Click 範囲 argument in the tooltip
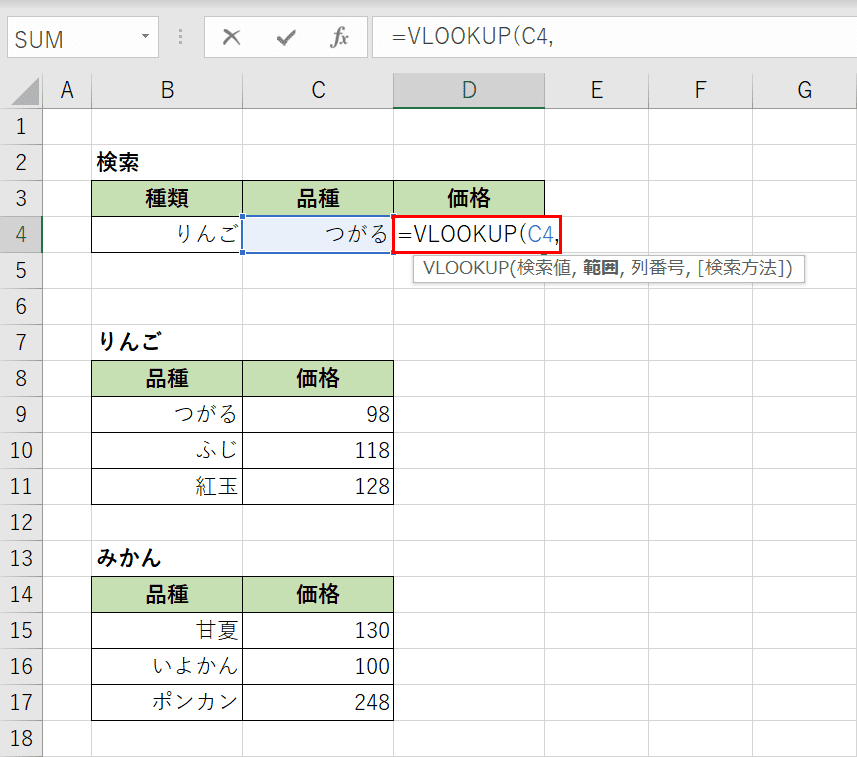Image resolution: width=857 pixels, height=757 pixels. coord(600,268)
